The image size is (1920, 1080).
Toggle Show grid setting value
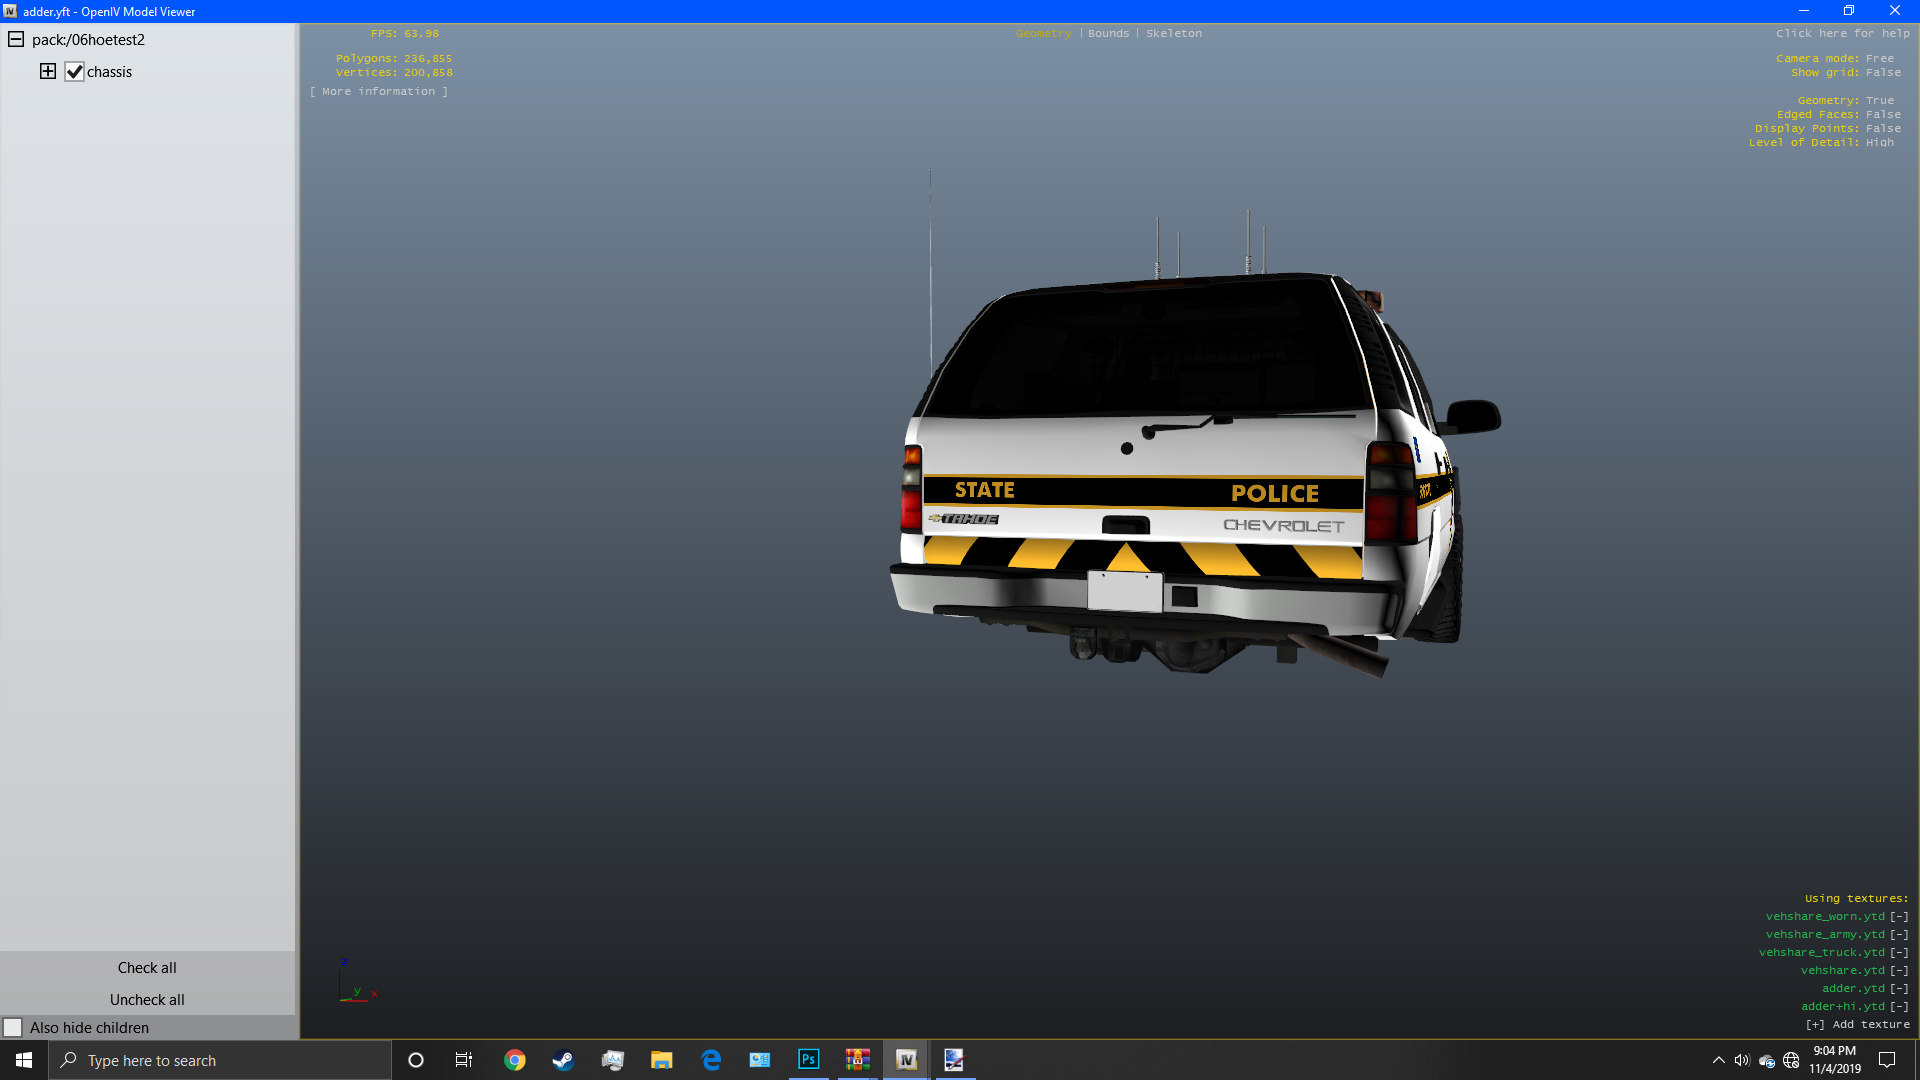pyautogui.click(x=1882, y=72)
